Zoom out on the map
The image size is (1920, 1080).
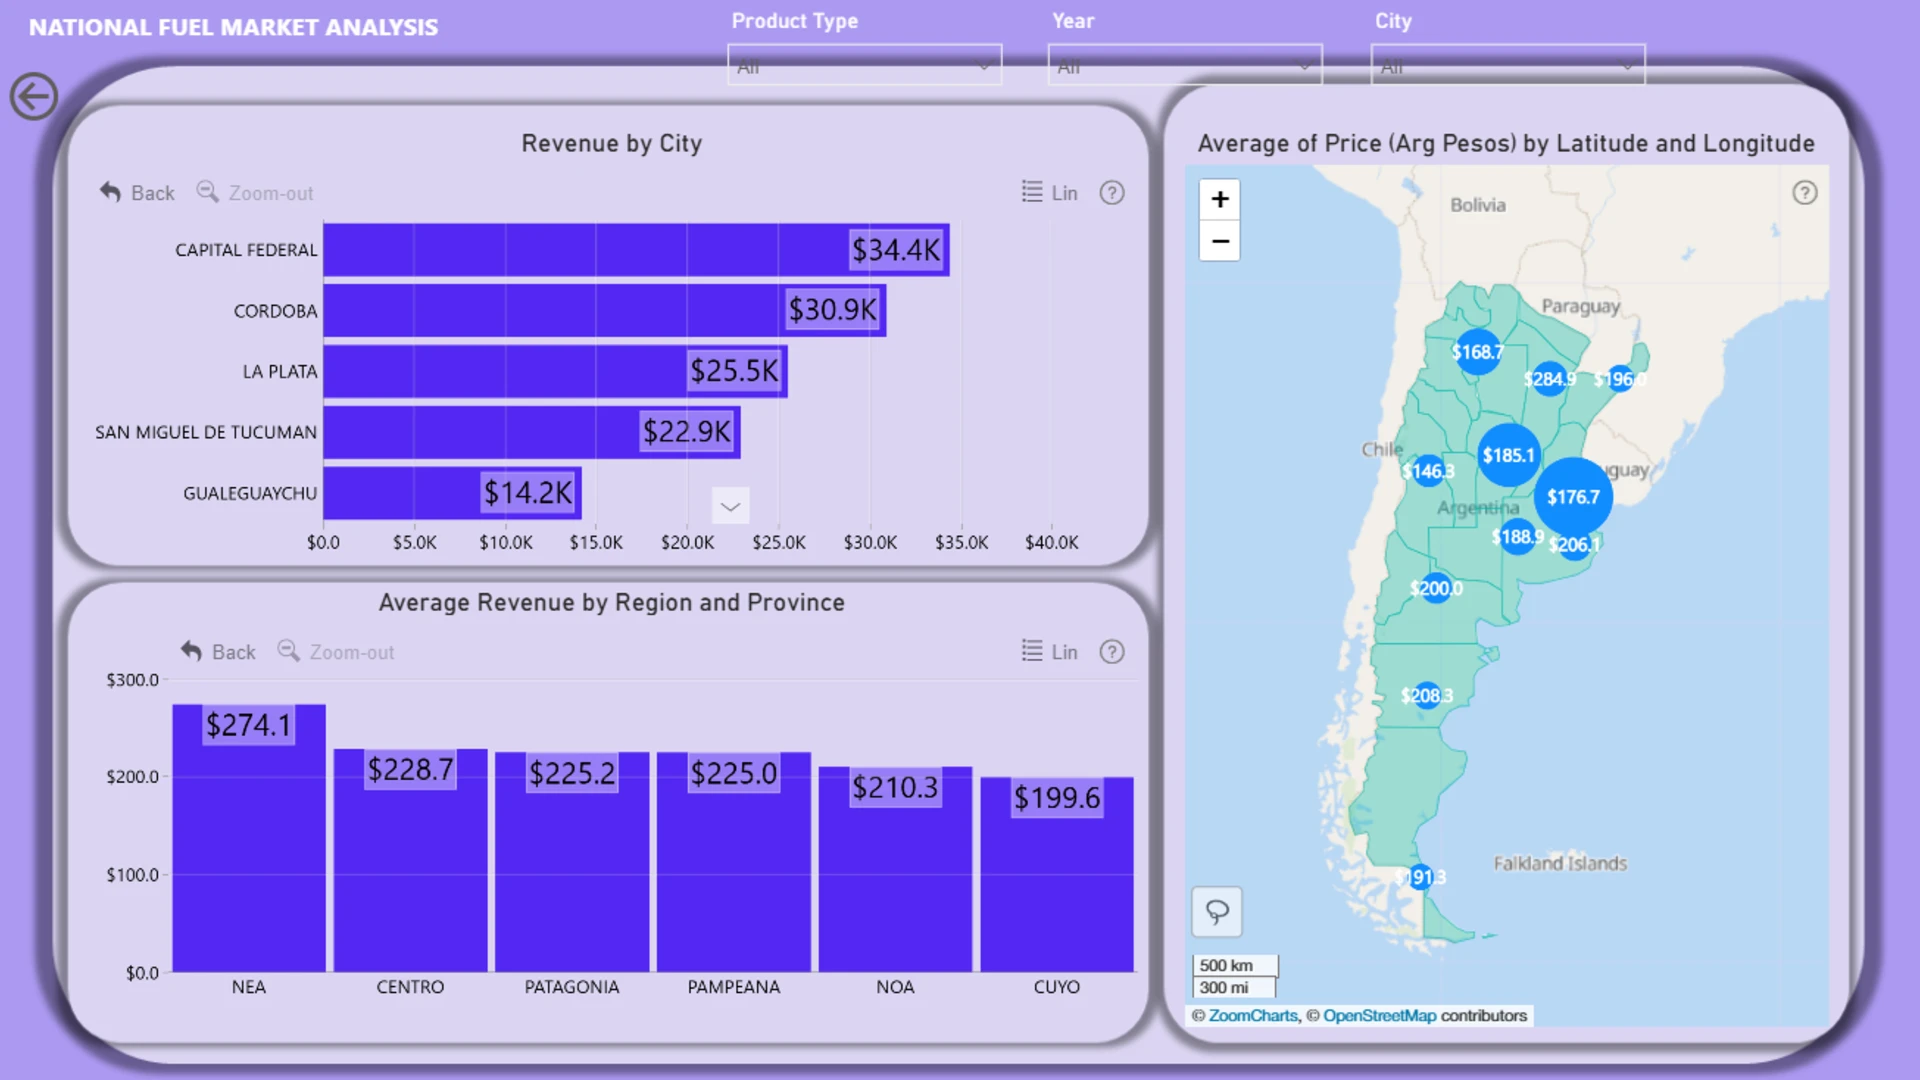pos(1220,241)
